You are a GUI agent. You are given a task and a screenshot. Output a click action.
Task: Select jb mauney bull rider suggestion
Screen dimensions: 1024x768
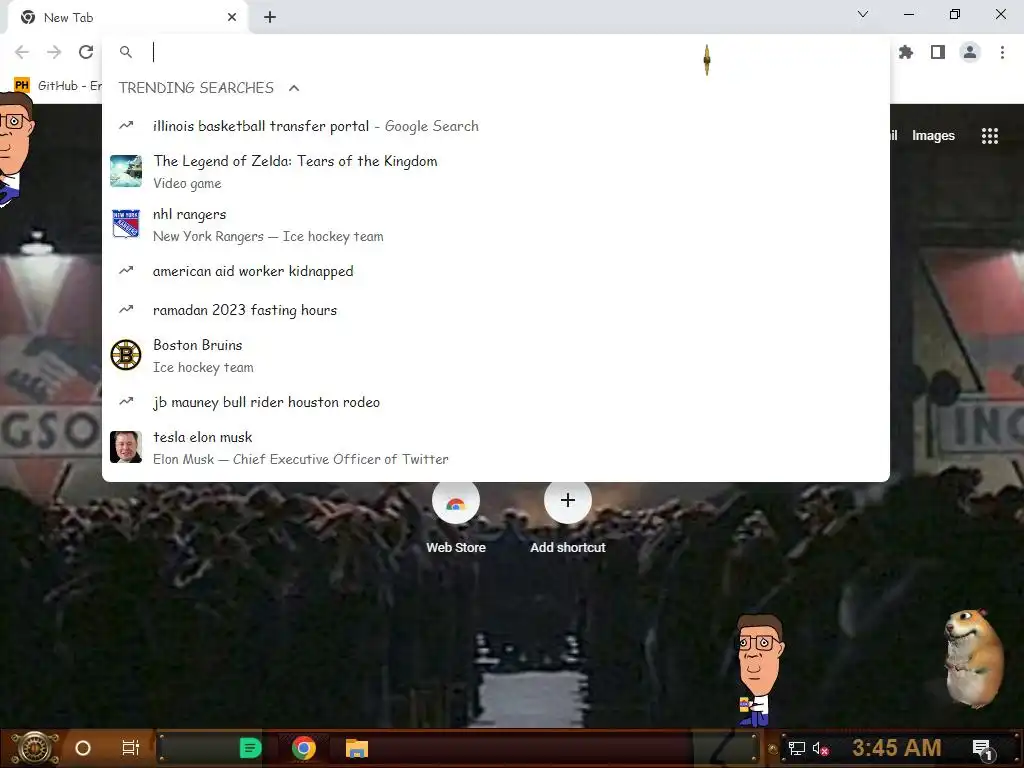(496, 402)
